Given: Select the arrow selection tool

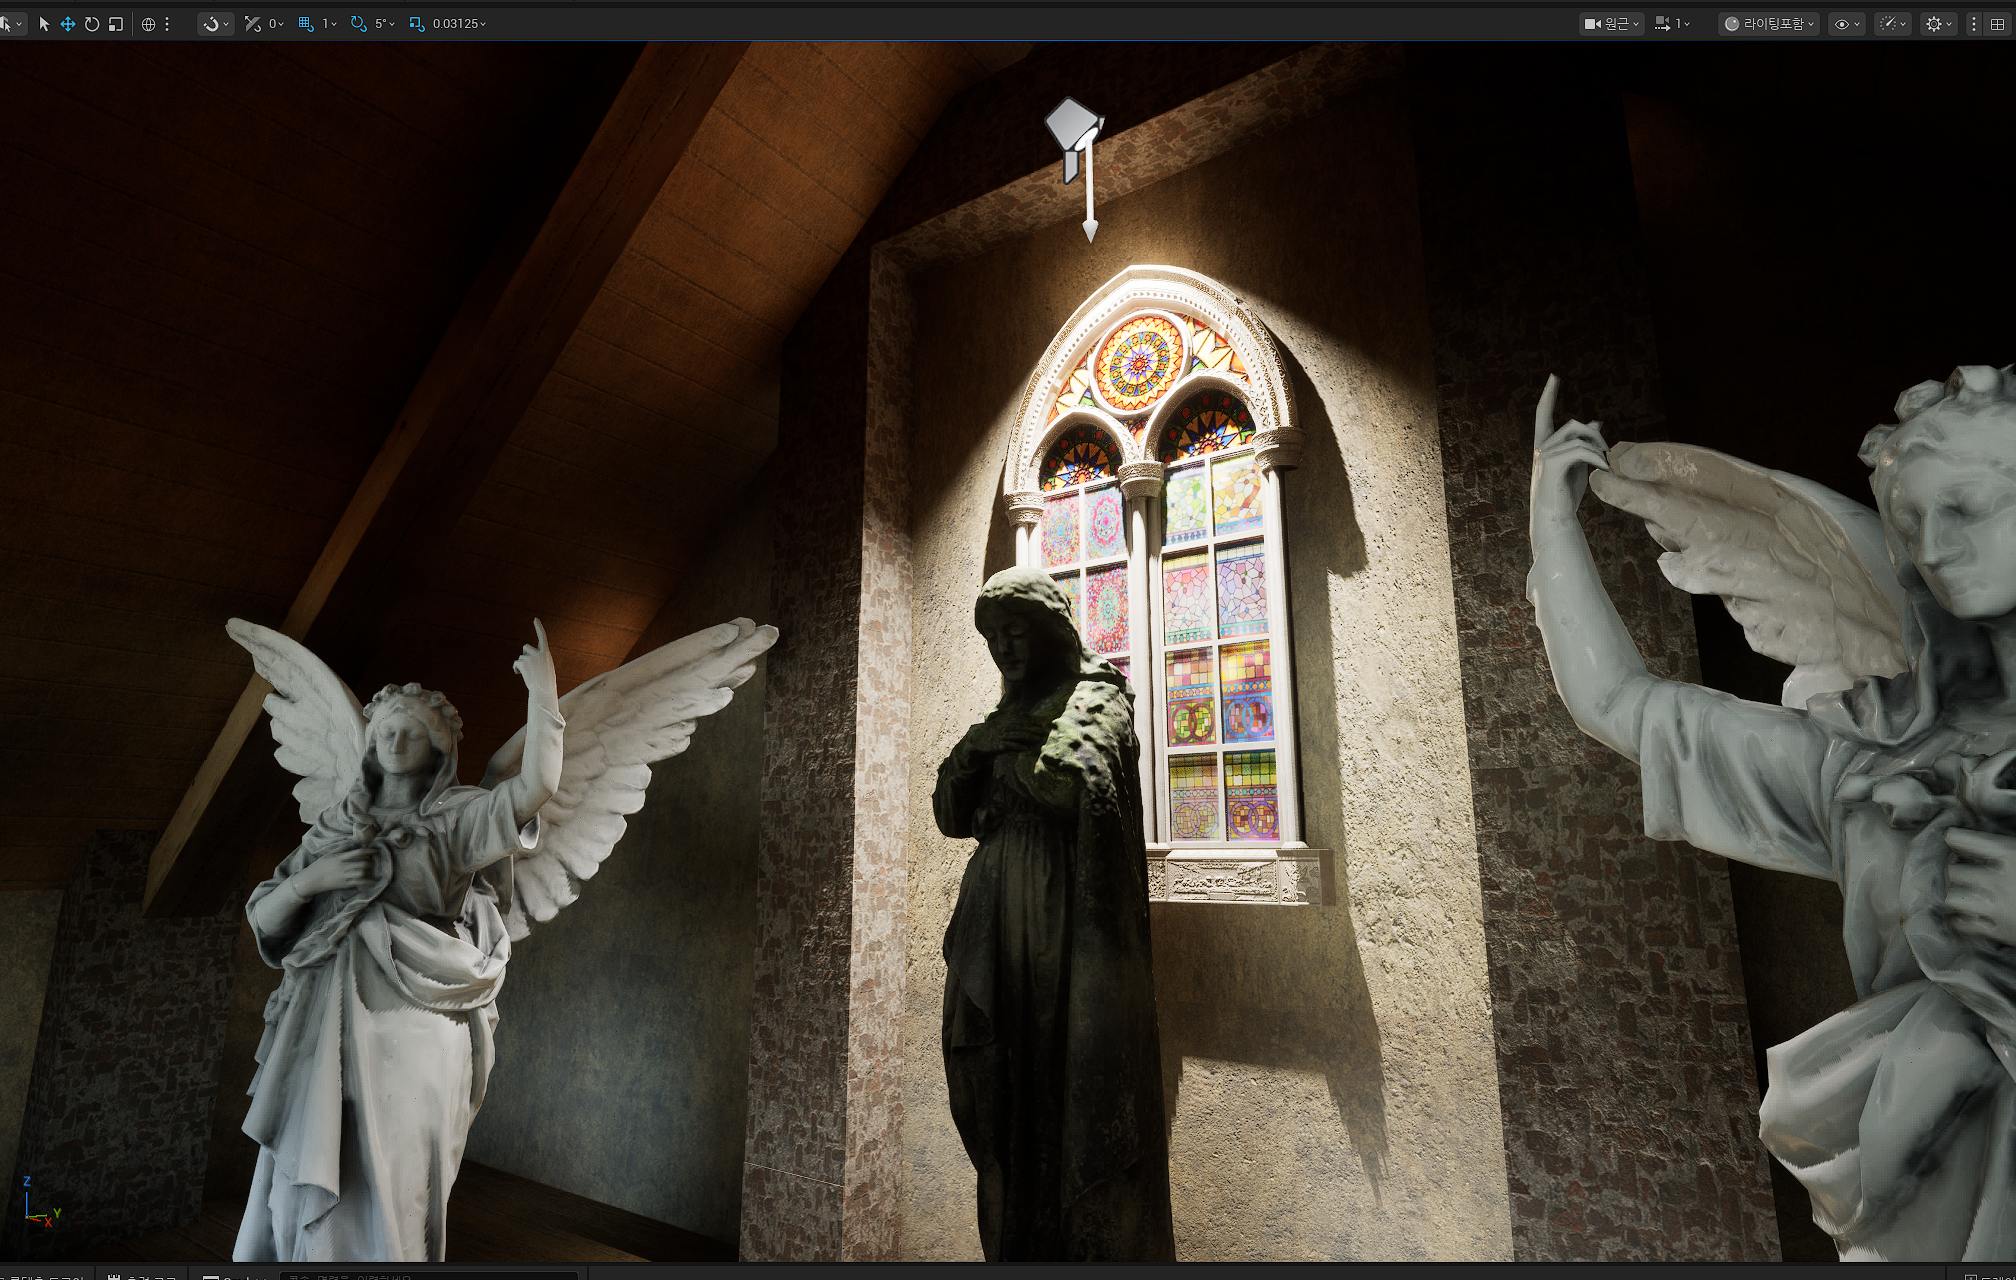Looking at the screenshot, I should pyautogui.click(x=44, y=24).
